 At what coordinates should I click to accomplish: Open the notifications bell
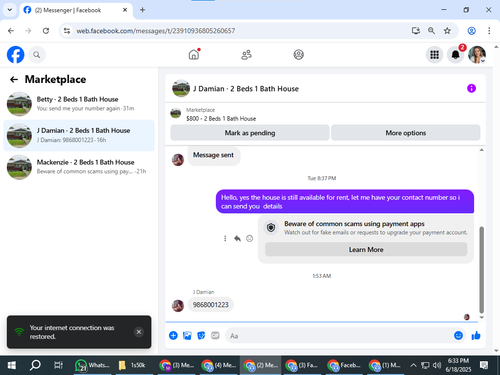[455, 55]
